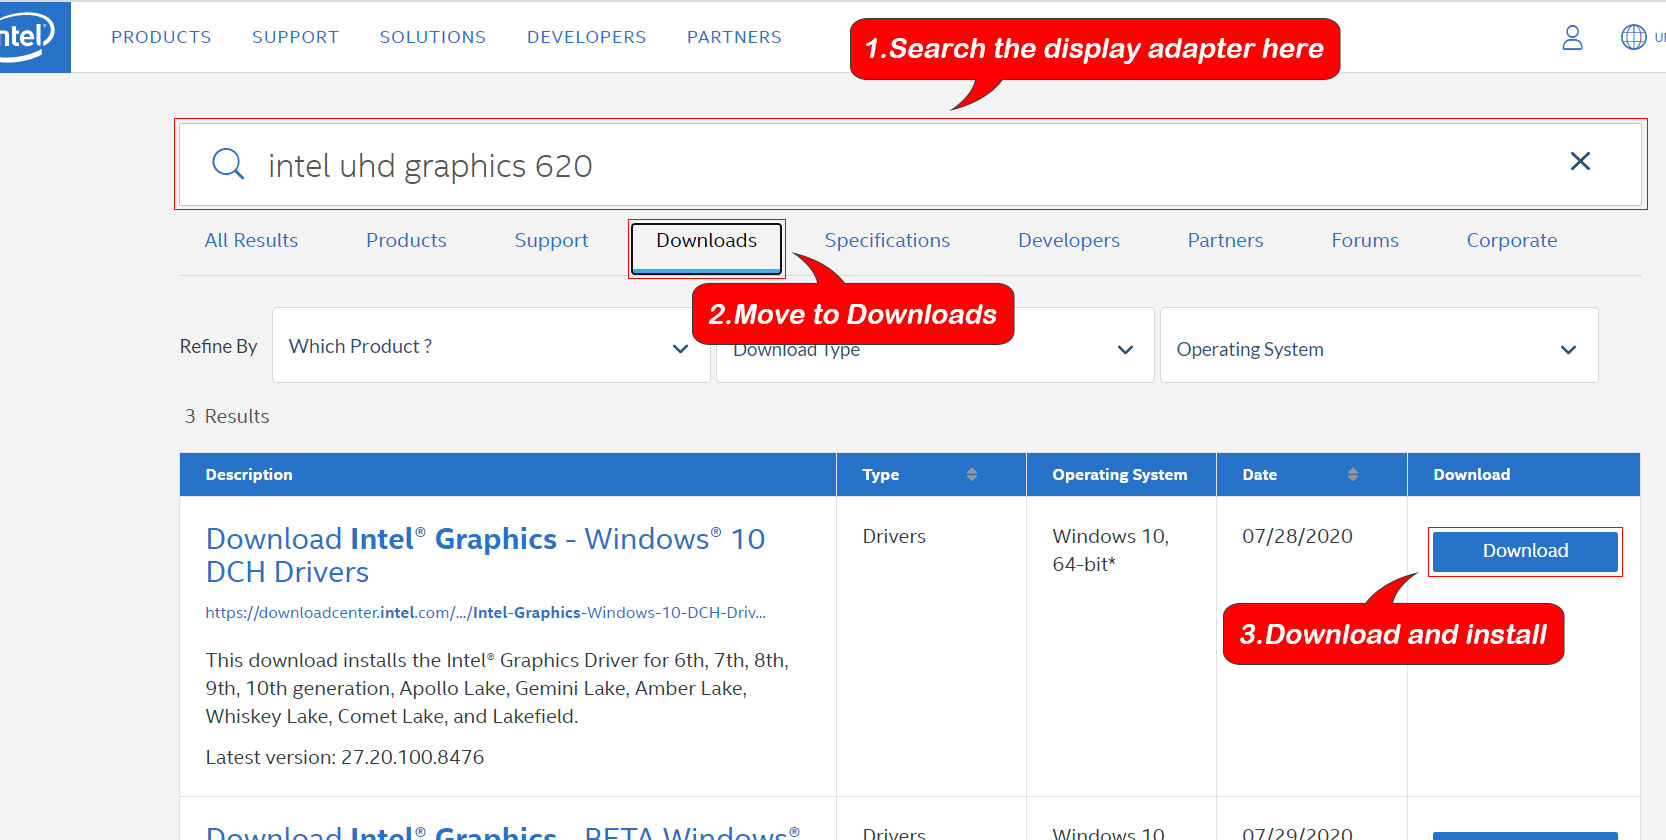Switch to Support tab
The width and height of the screenshot is (1666, 840).
click(x=551, y=240)
